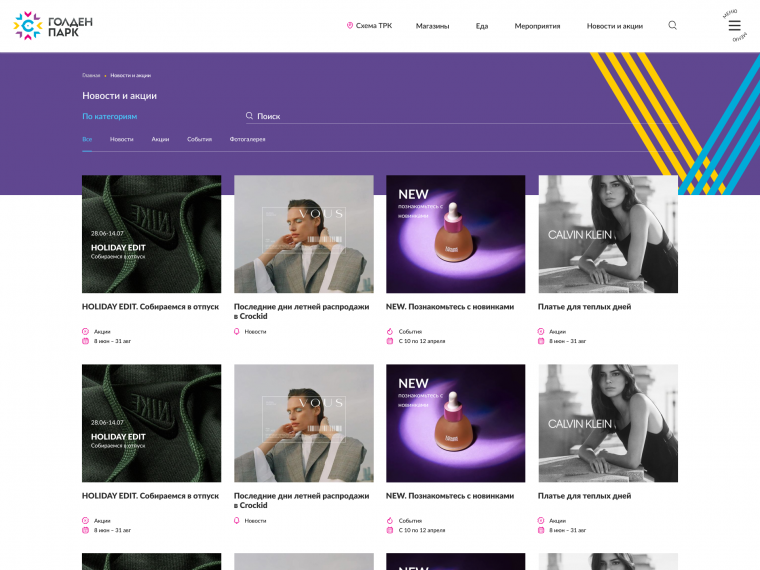Click the Главная breadcrumb link
The height and width of the screenshot is (570, 760).
pos(91,75)
